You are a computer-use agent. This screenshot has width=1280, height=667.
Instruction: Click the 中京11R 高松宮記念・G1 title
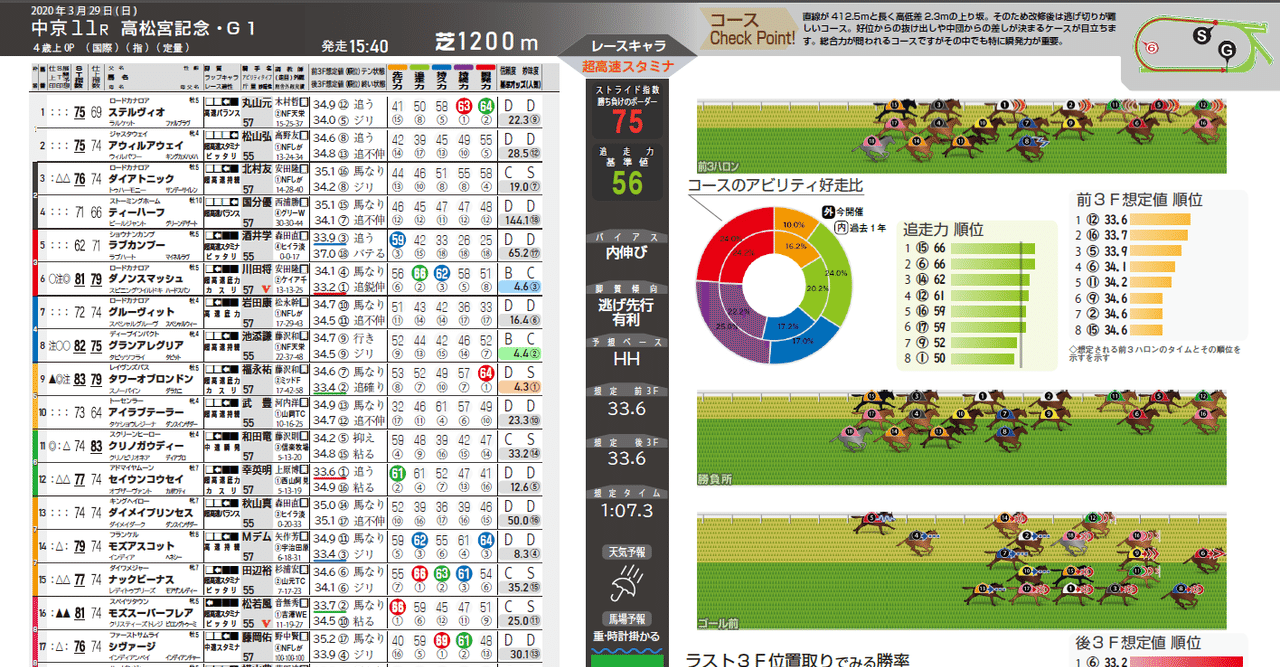point(144,29)
